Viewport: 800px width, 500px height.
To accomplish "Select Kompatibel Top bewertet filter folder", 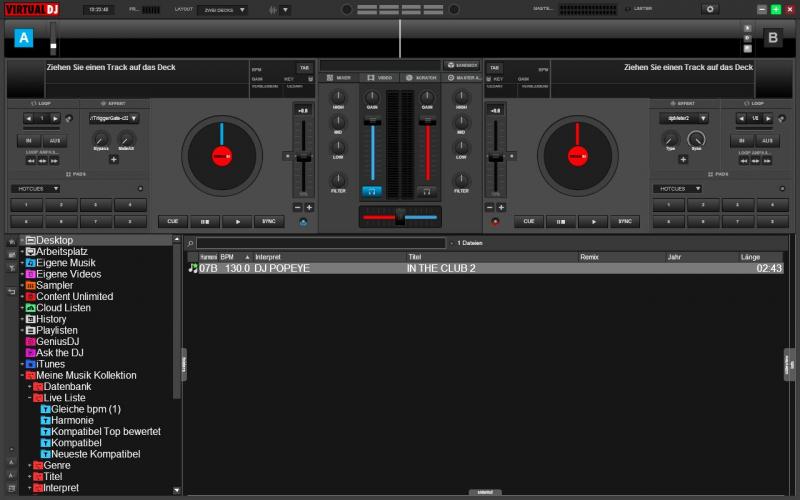I will (x=106, y=432).
